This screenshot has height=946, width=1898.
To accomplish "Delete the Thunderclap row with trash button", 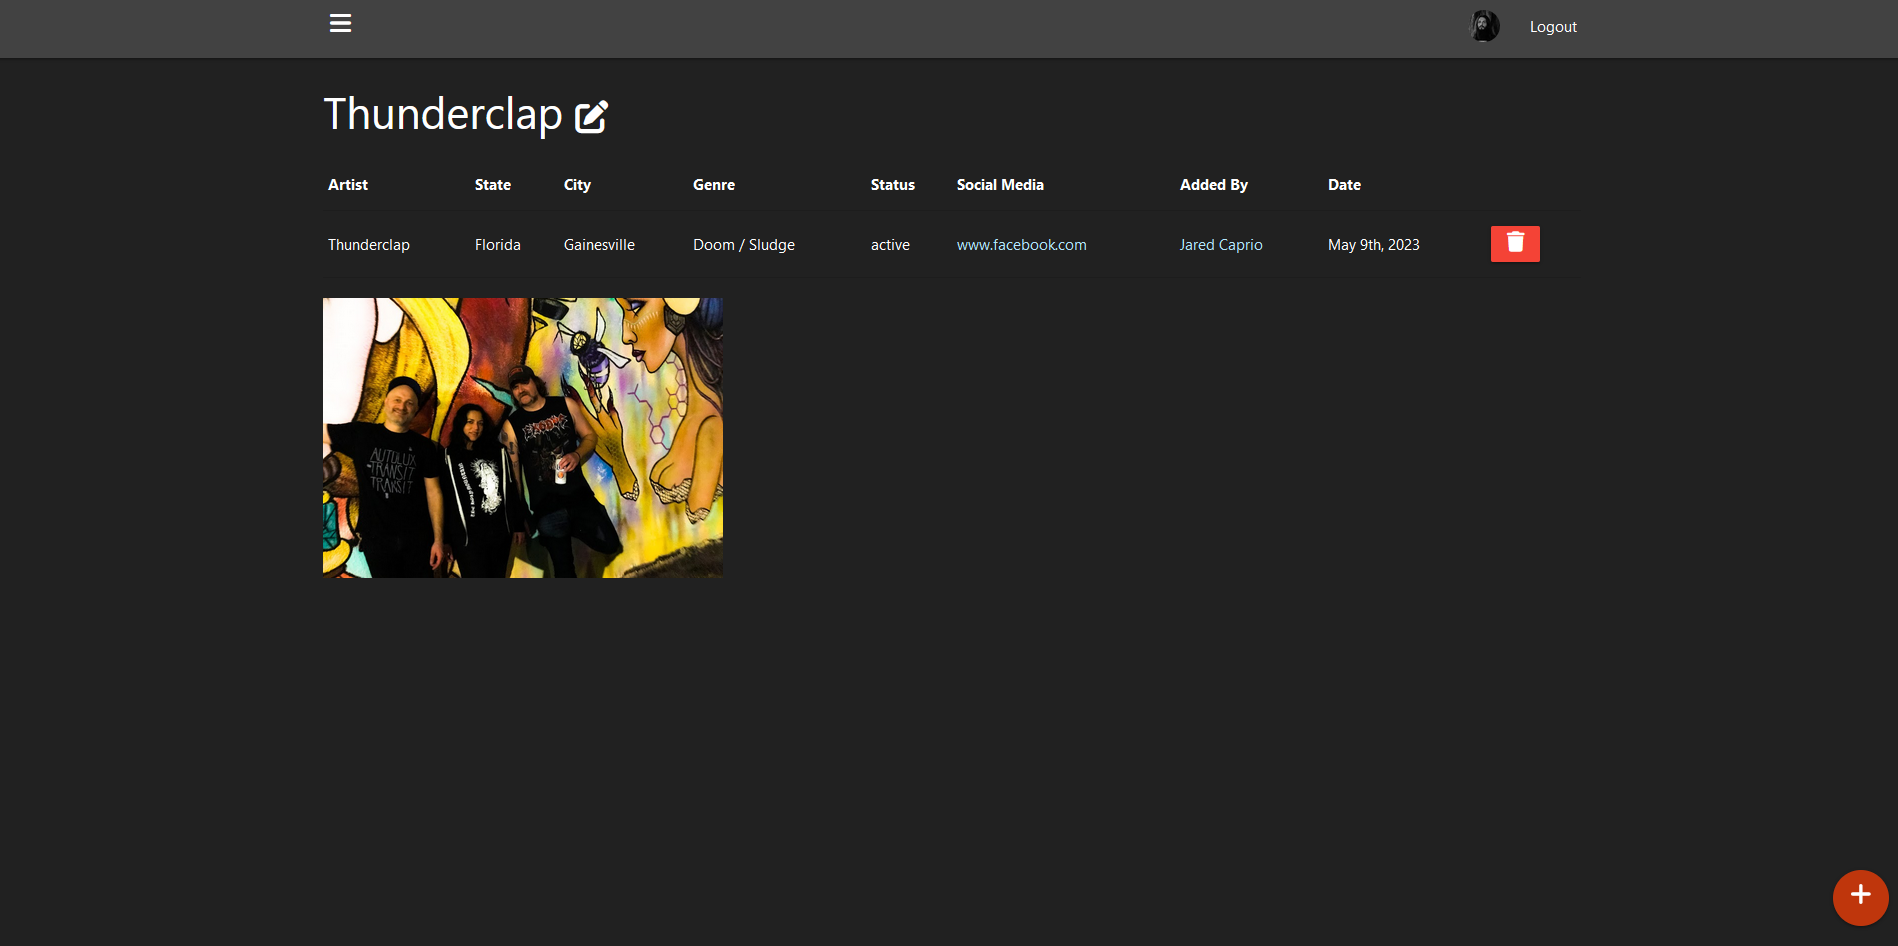I will (1515, 244).
